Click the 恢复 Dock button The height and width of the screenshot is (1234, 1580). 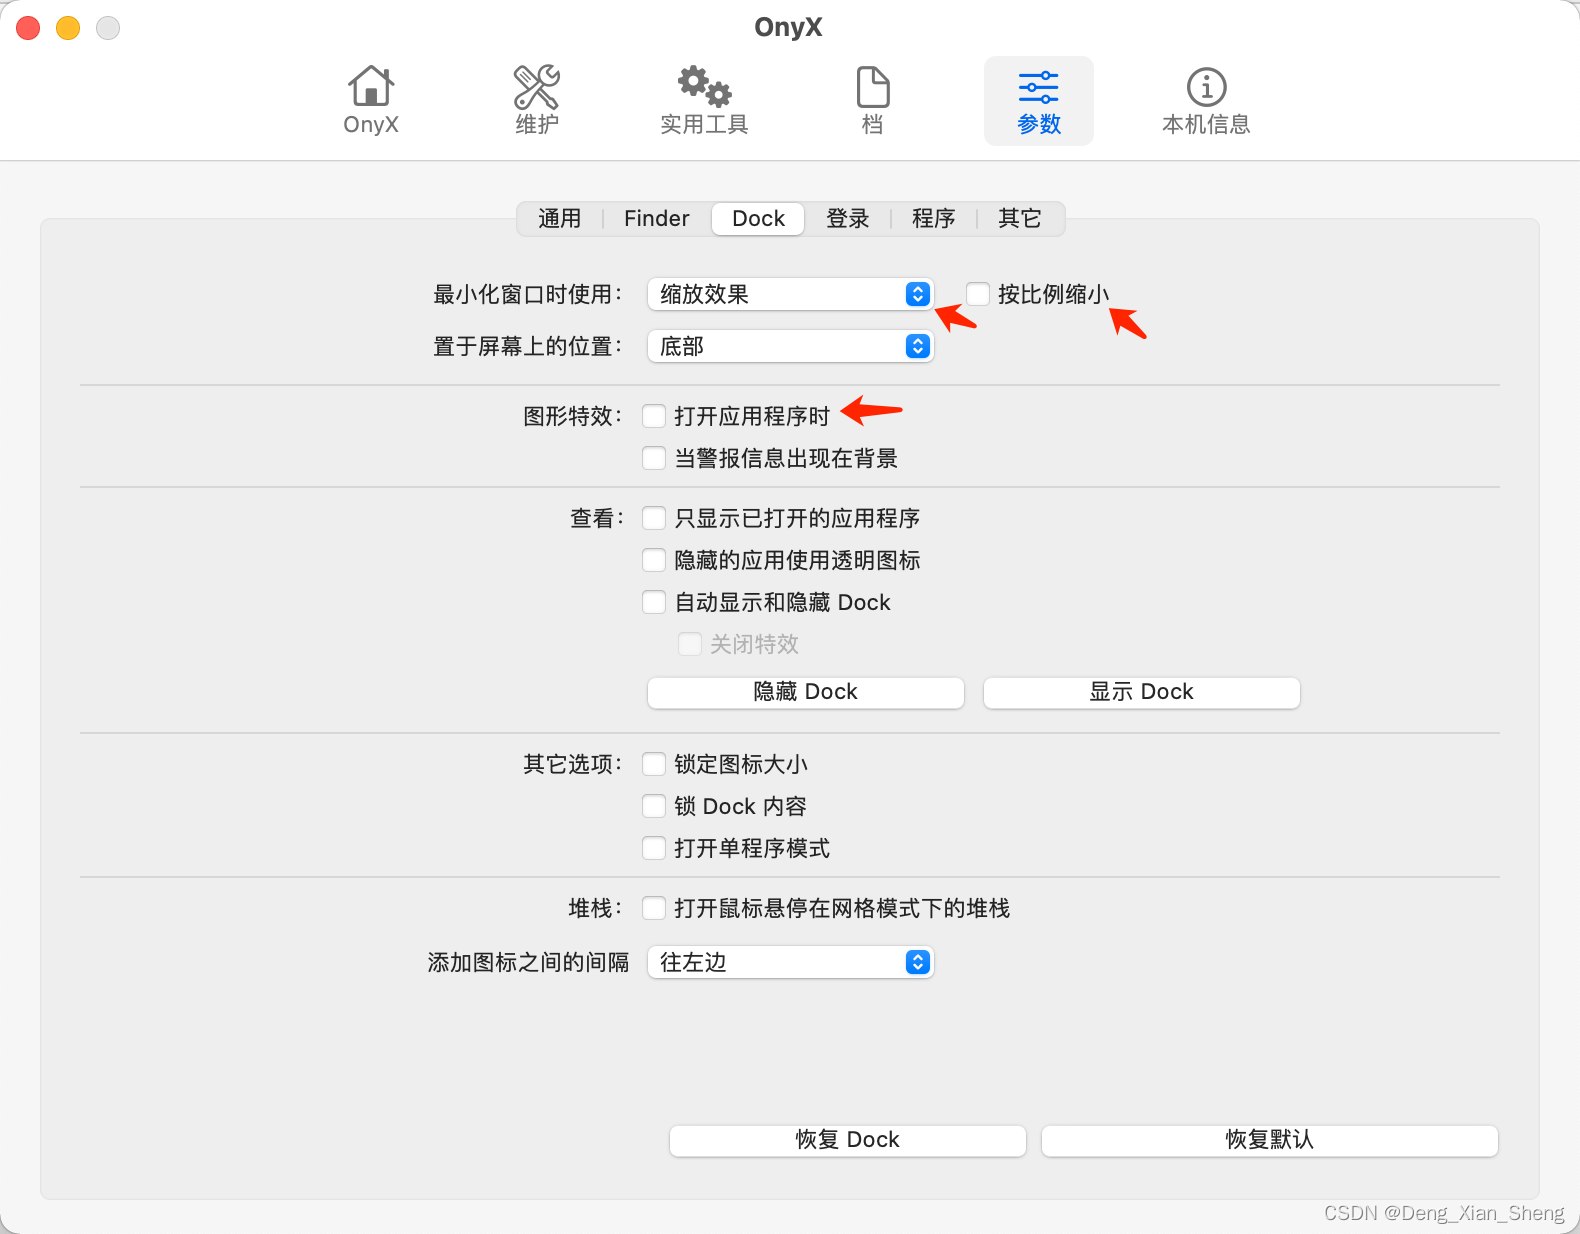point(848,1140)
